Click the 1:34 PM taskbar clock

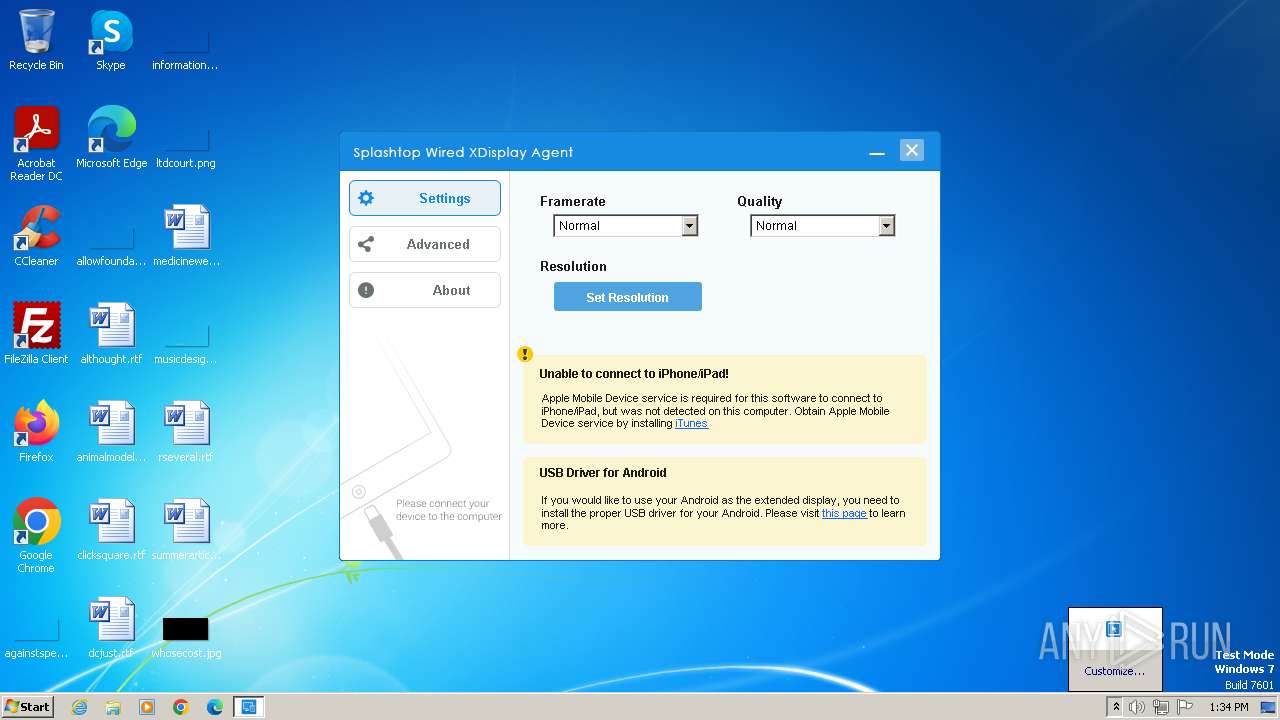click(1228, 707)
